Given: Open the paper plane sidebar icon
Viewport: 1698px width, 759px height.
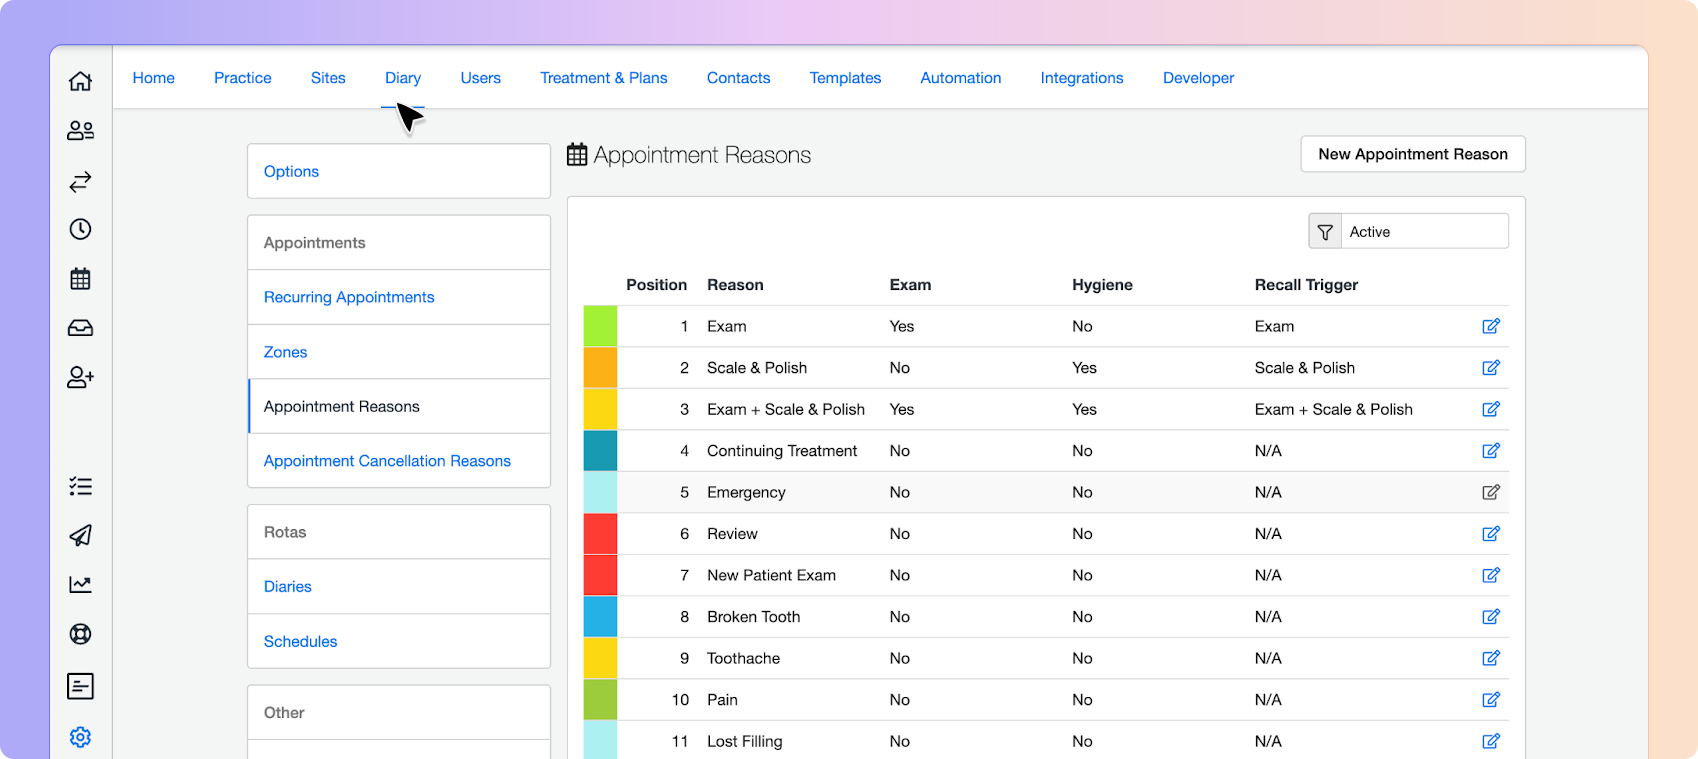Looking at the screenshot, I should (x=80, y=535).
